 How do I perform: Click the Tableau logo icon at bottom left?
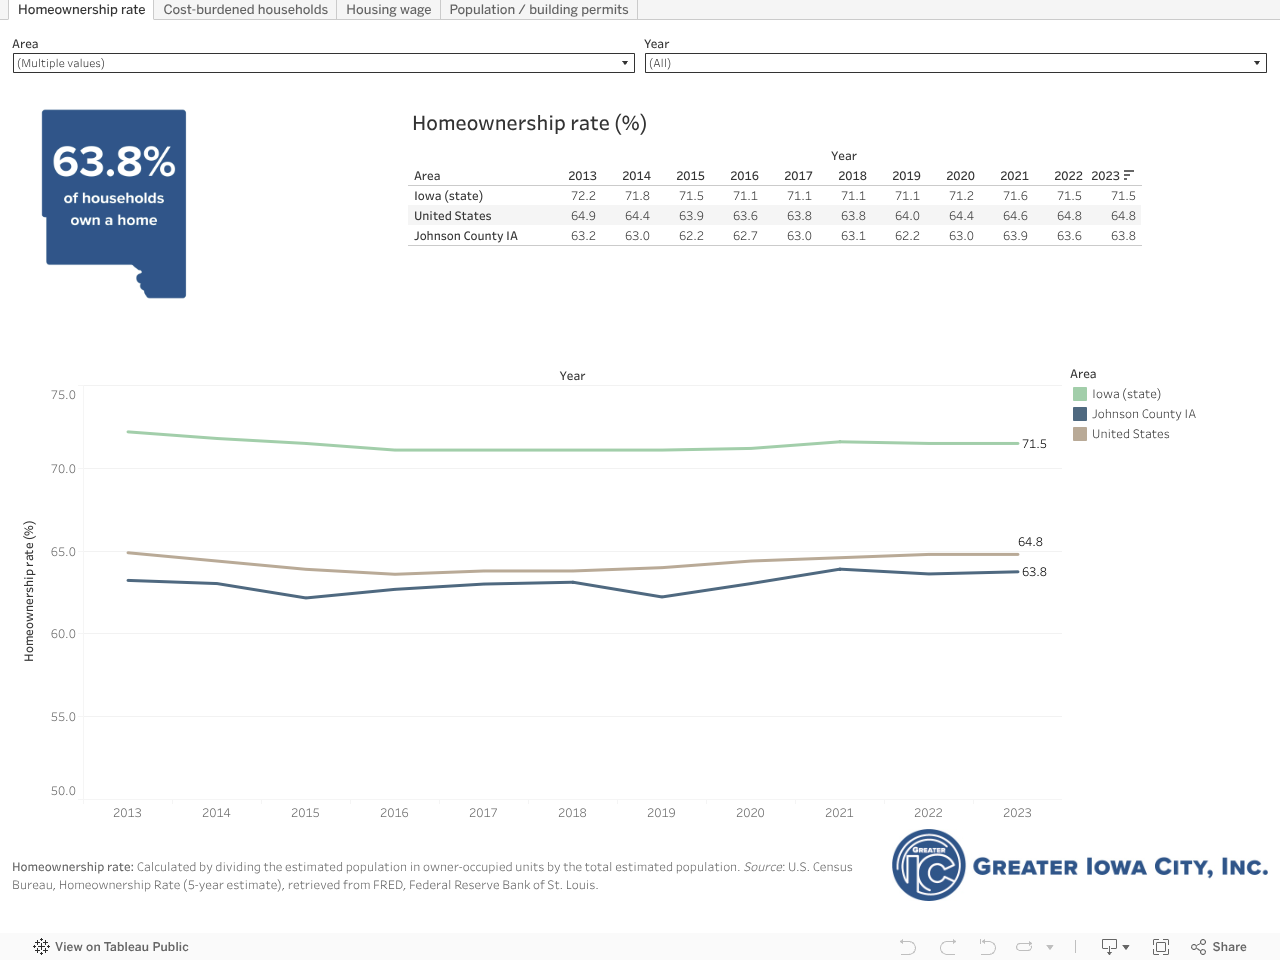(41, 947)
